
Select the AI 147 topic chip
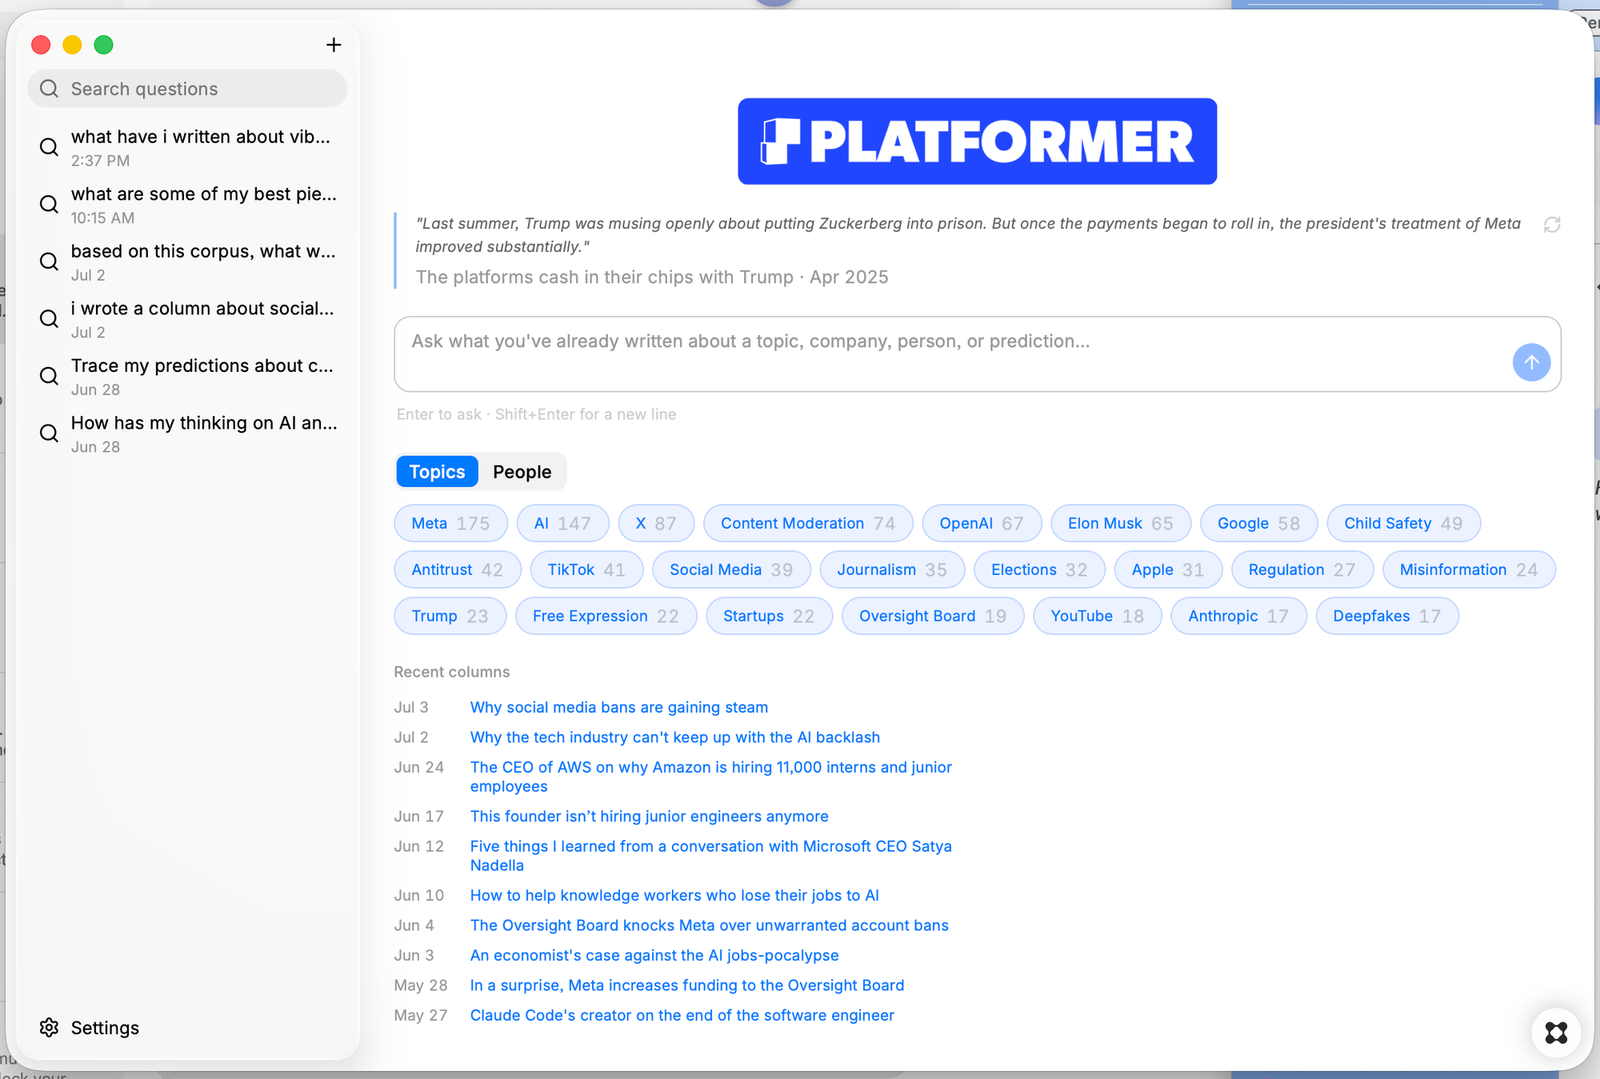(563, 523)
